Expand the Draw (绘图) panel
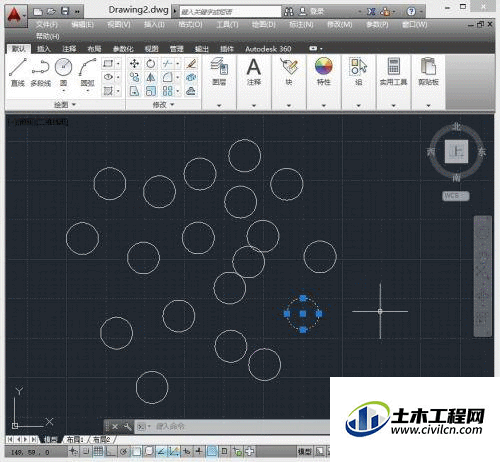Viewport: 500px width, 462px height. [x=65, y=105]
